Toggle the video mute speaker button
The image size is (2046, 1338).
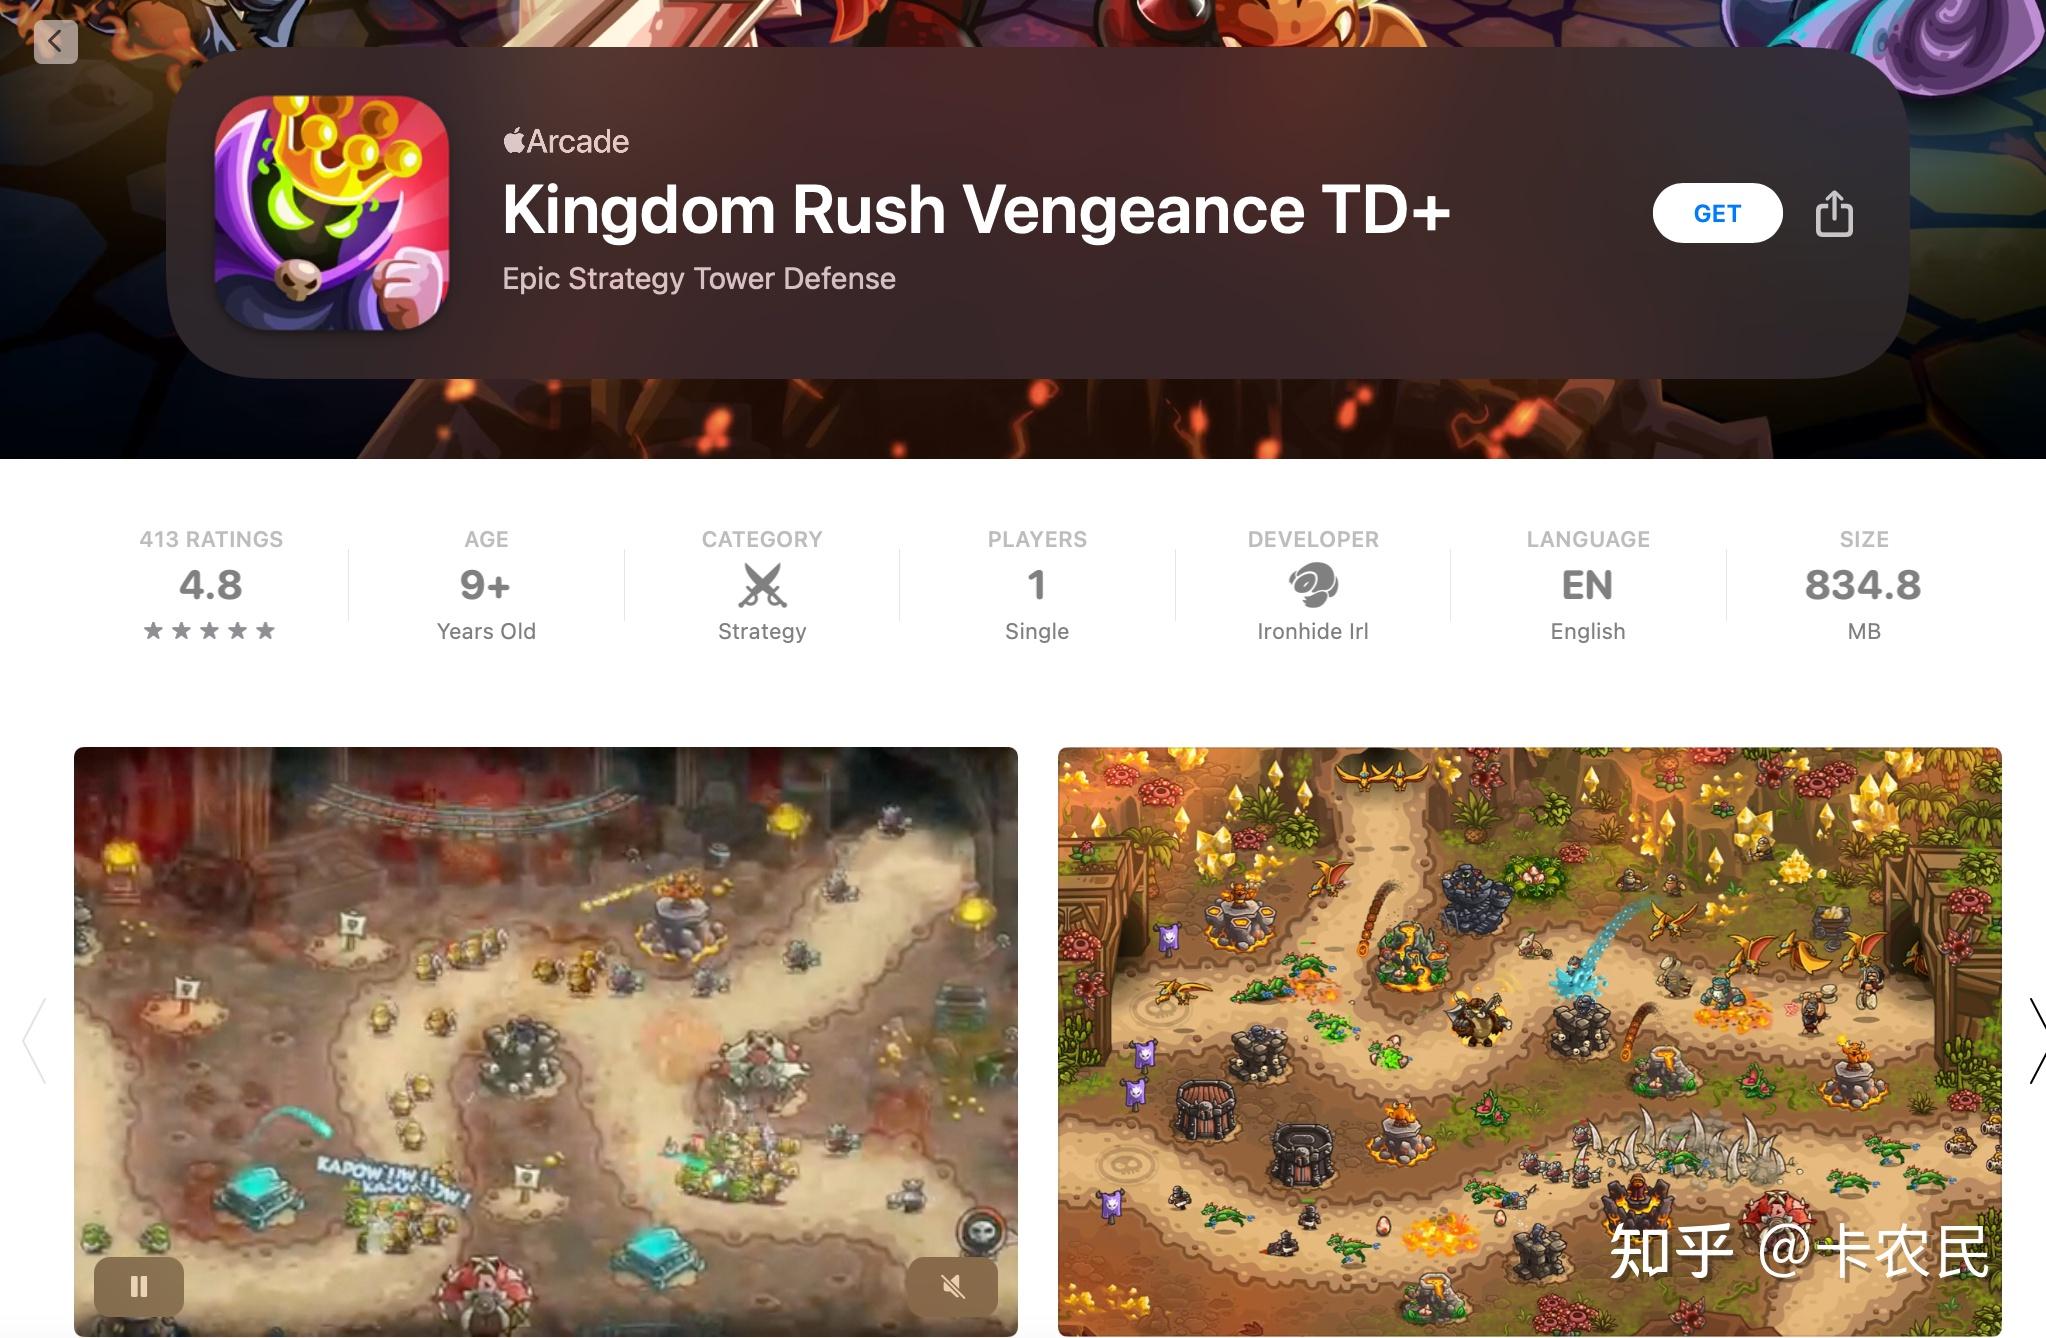click(952, 1286)
